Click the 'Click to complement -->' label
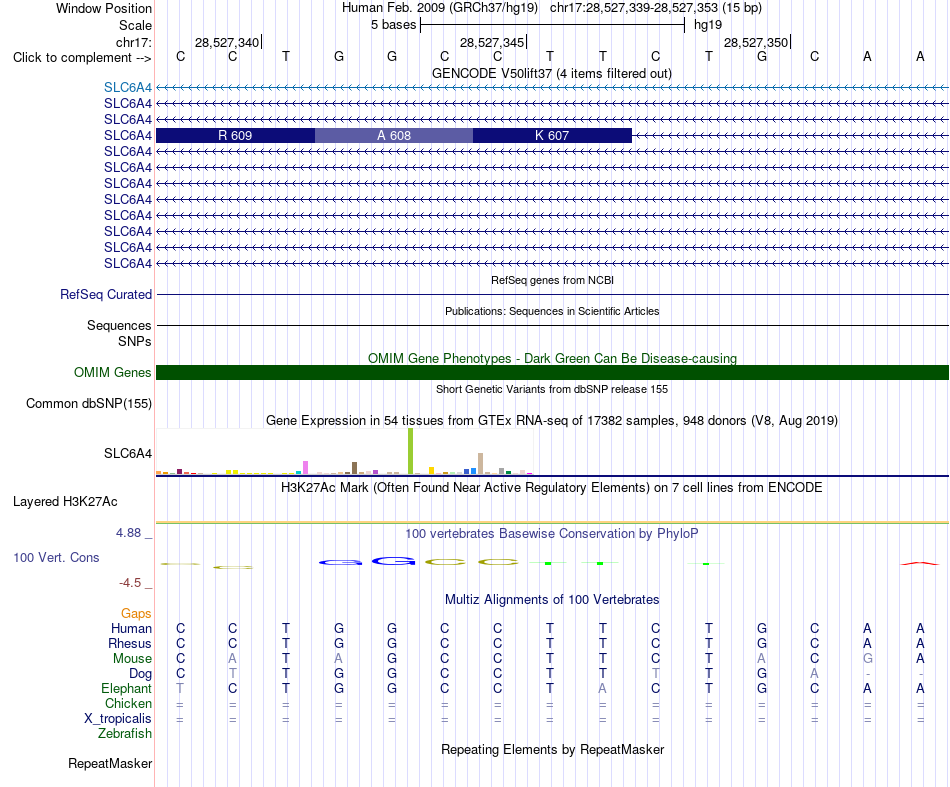 click(x=82, y=58)
